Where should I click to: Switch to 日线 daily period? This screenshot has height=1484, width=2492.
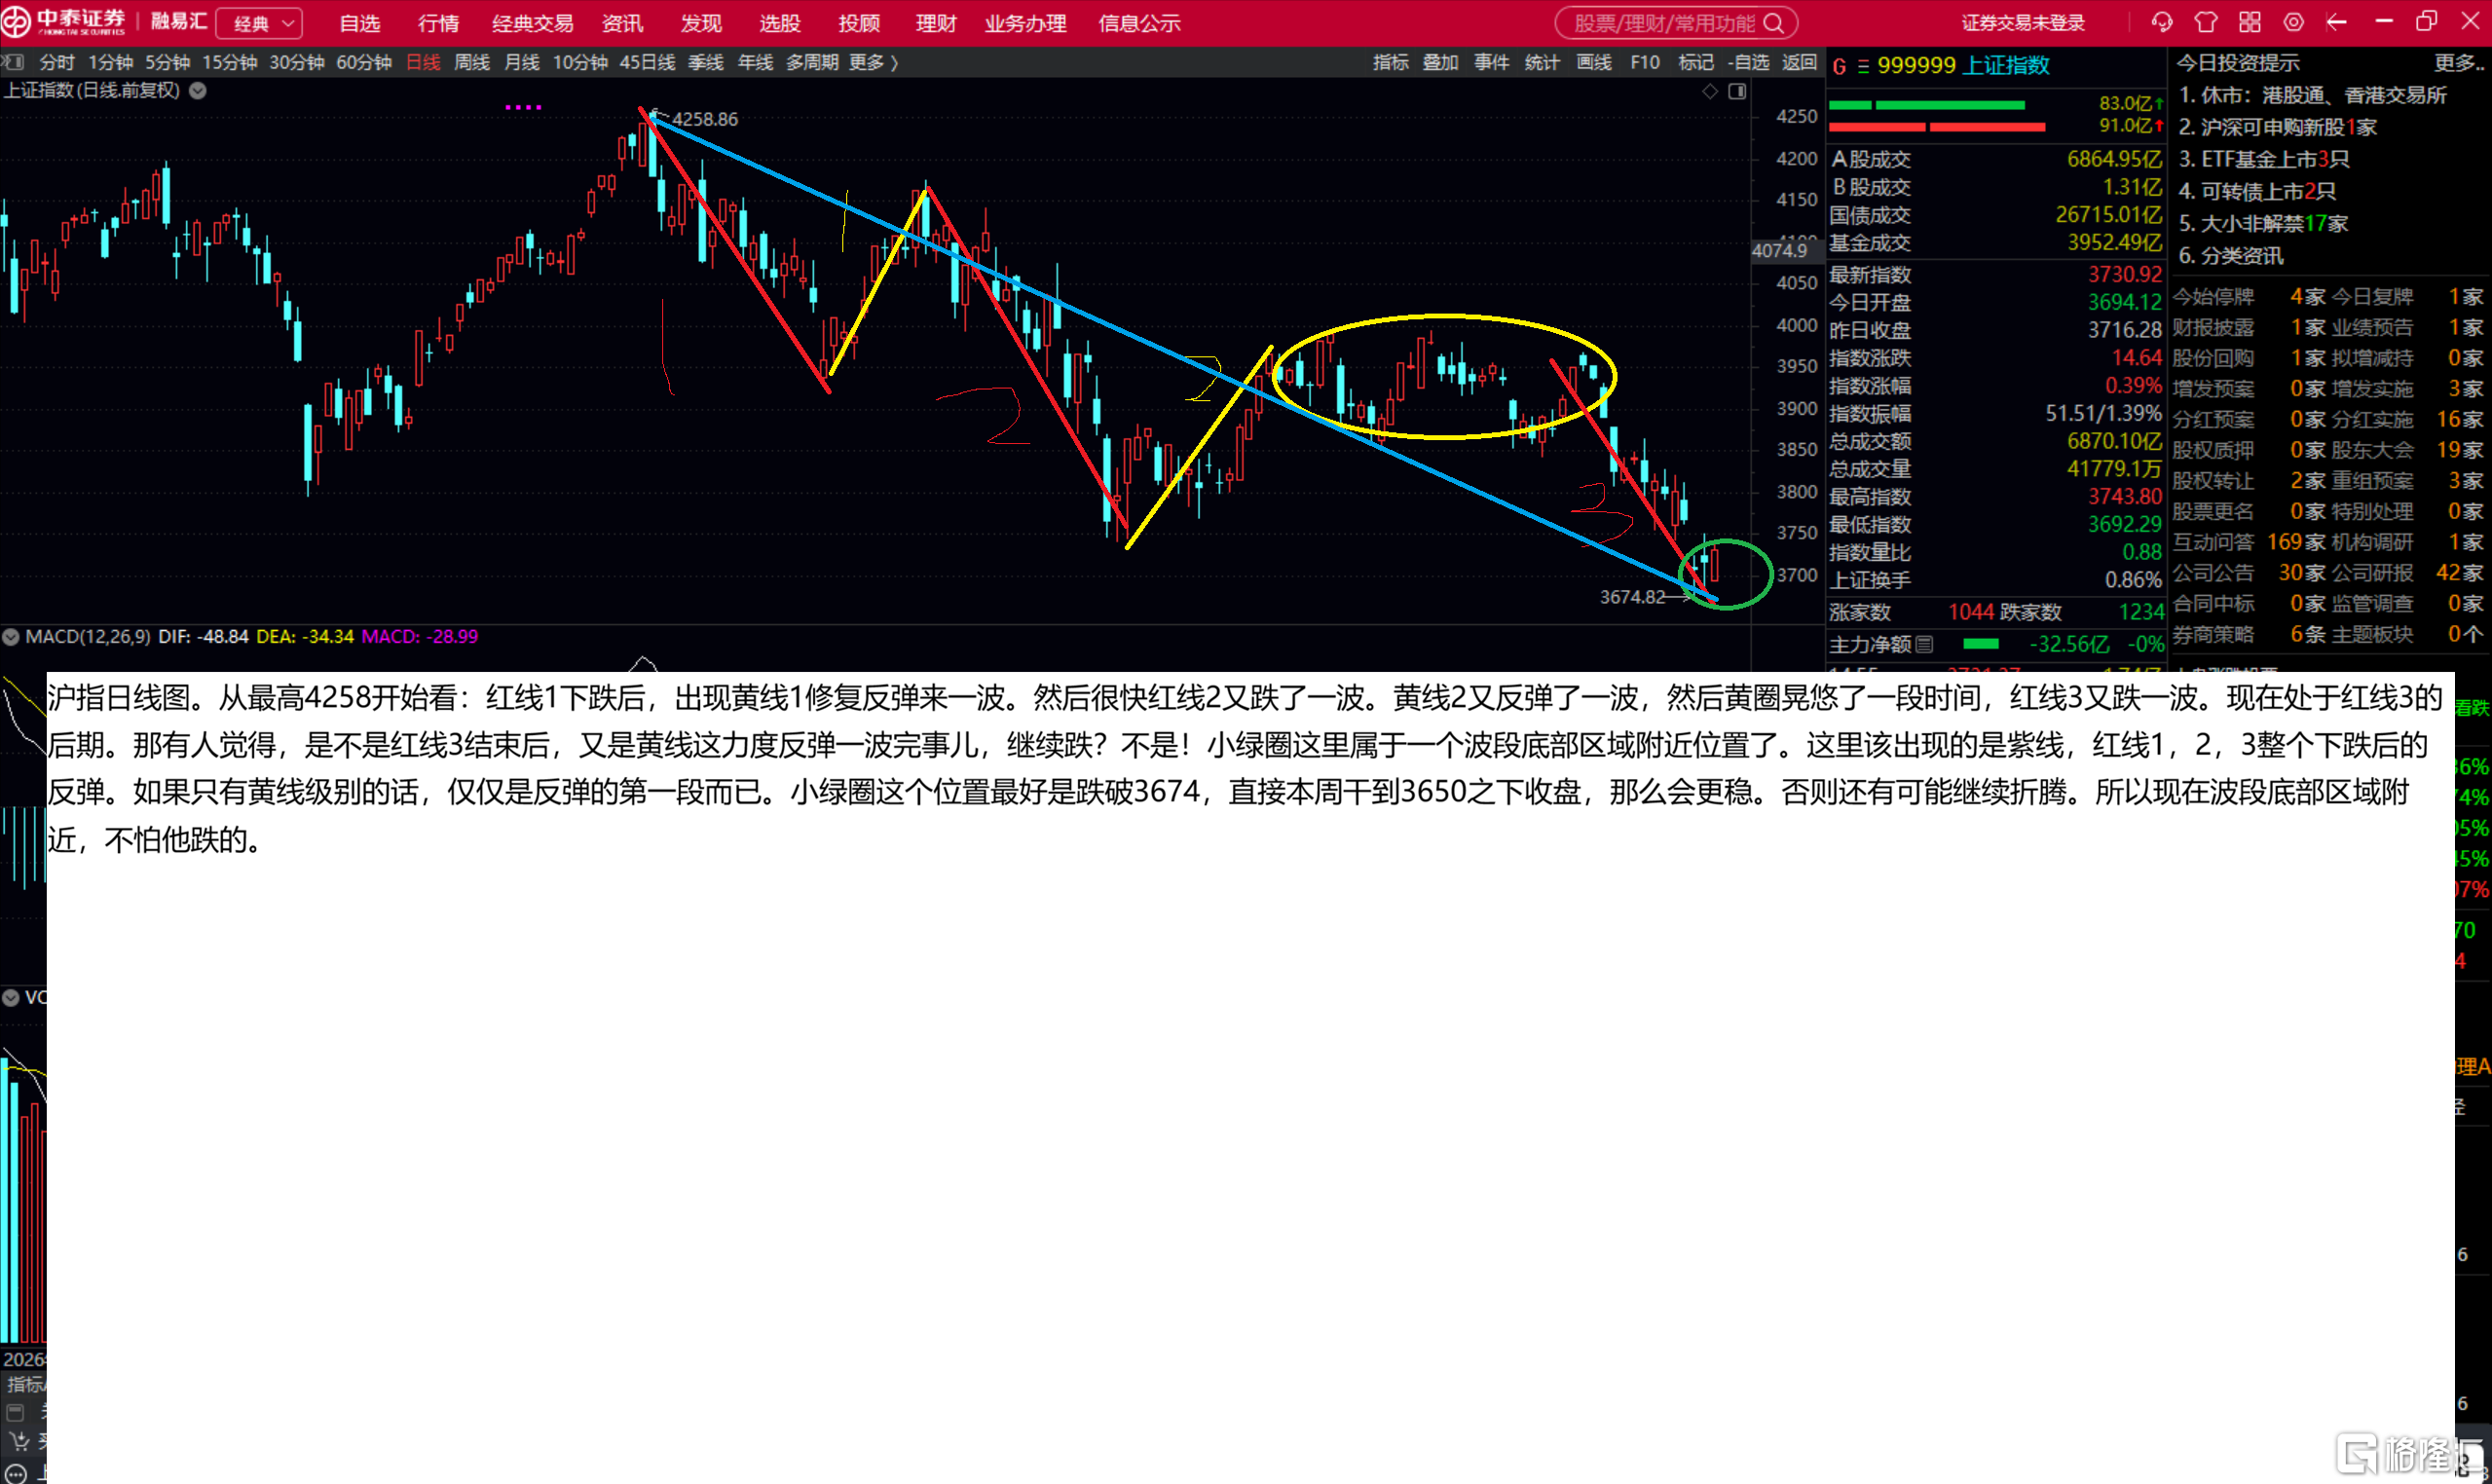423,62
